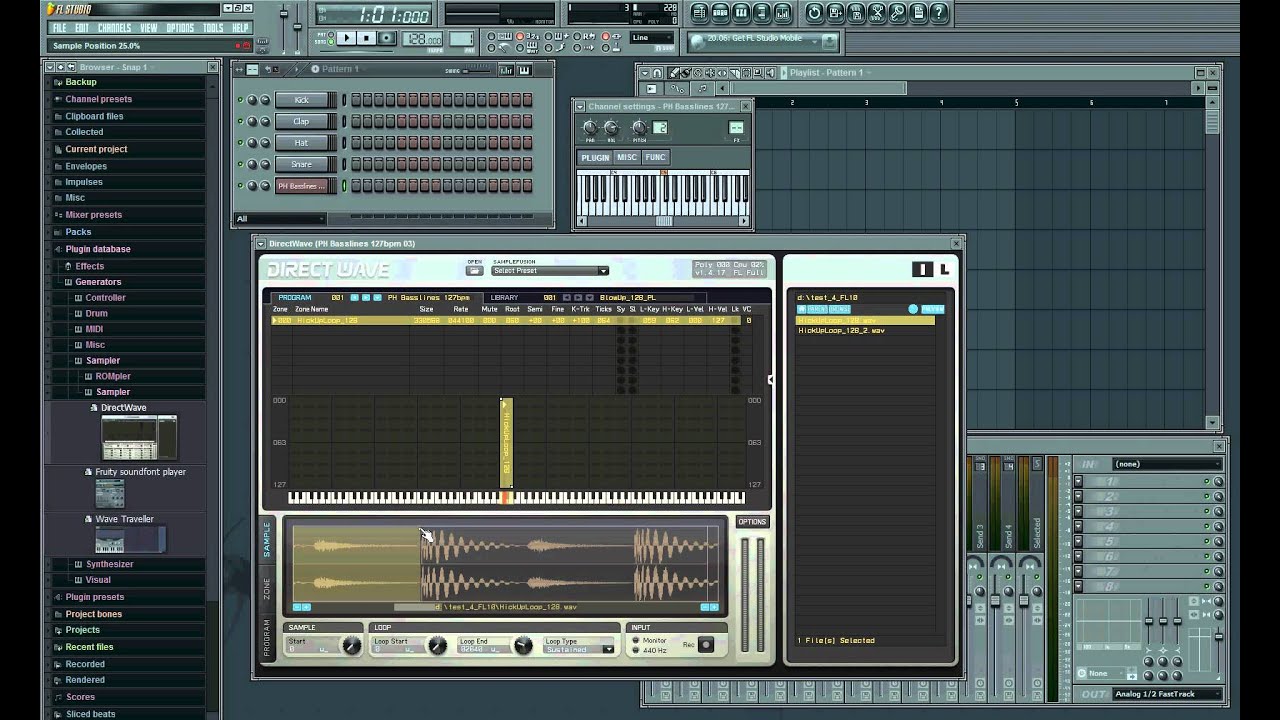
Task: Enable the 440 Hz option in DirectWave
Action: pyautogui.click(x=636, y=650)
